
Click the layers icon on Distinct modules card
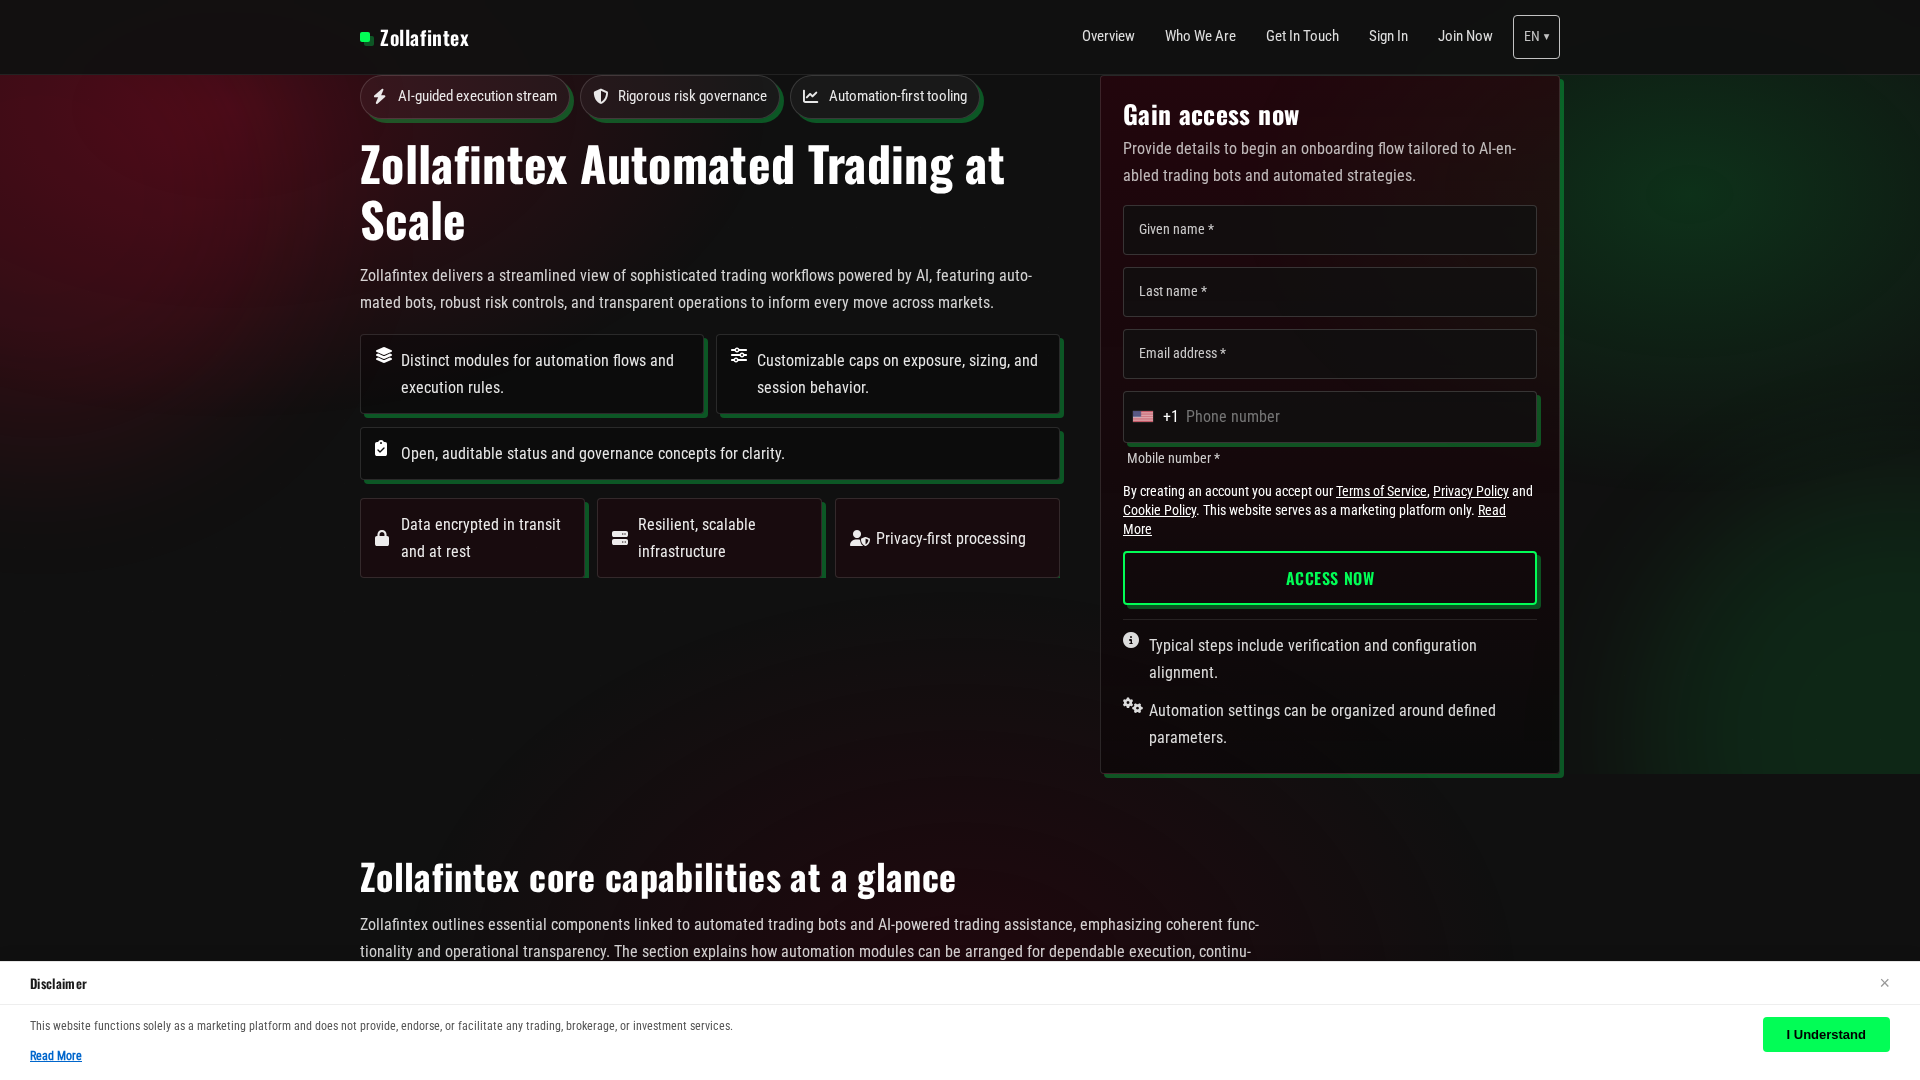[384, 355]
